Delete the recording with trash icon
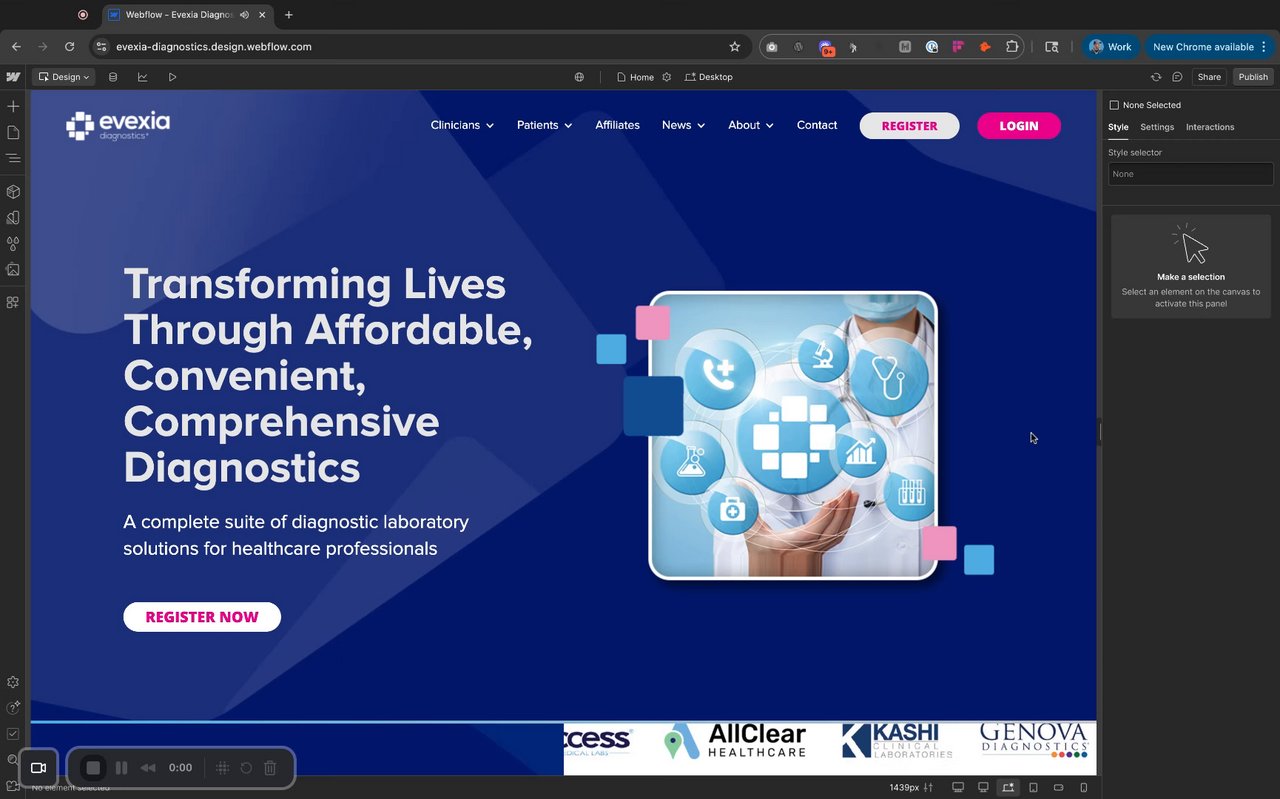 (270, 768)
